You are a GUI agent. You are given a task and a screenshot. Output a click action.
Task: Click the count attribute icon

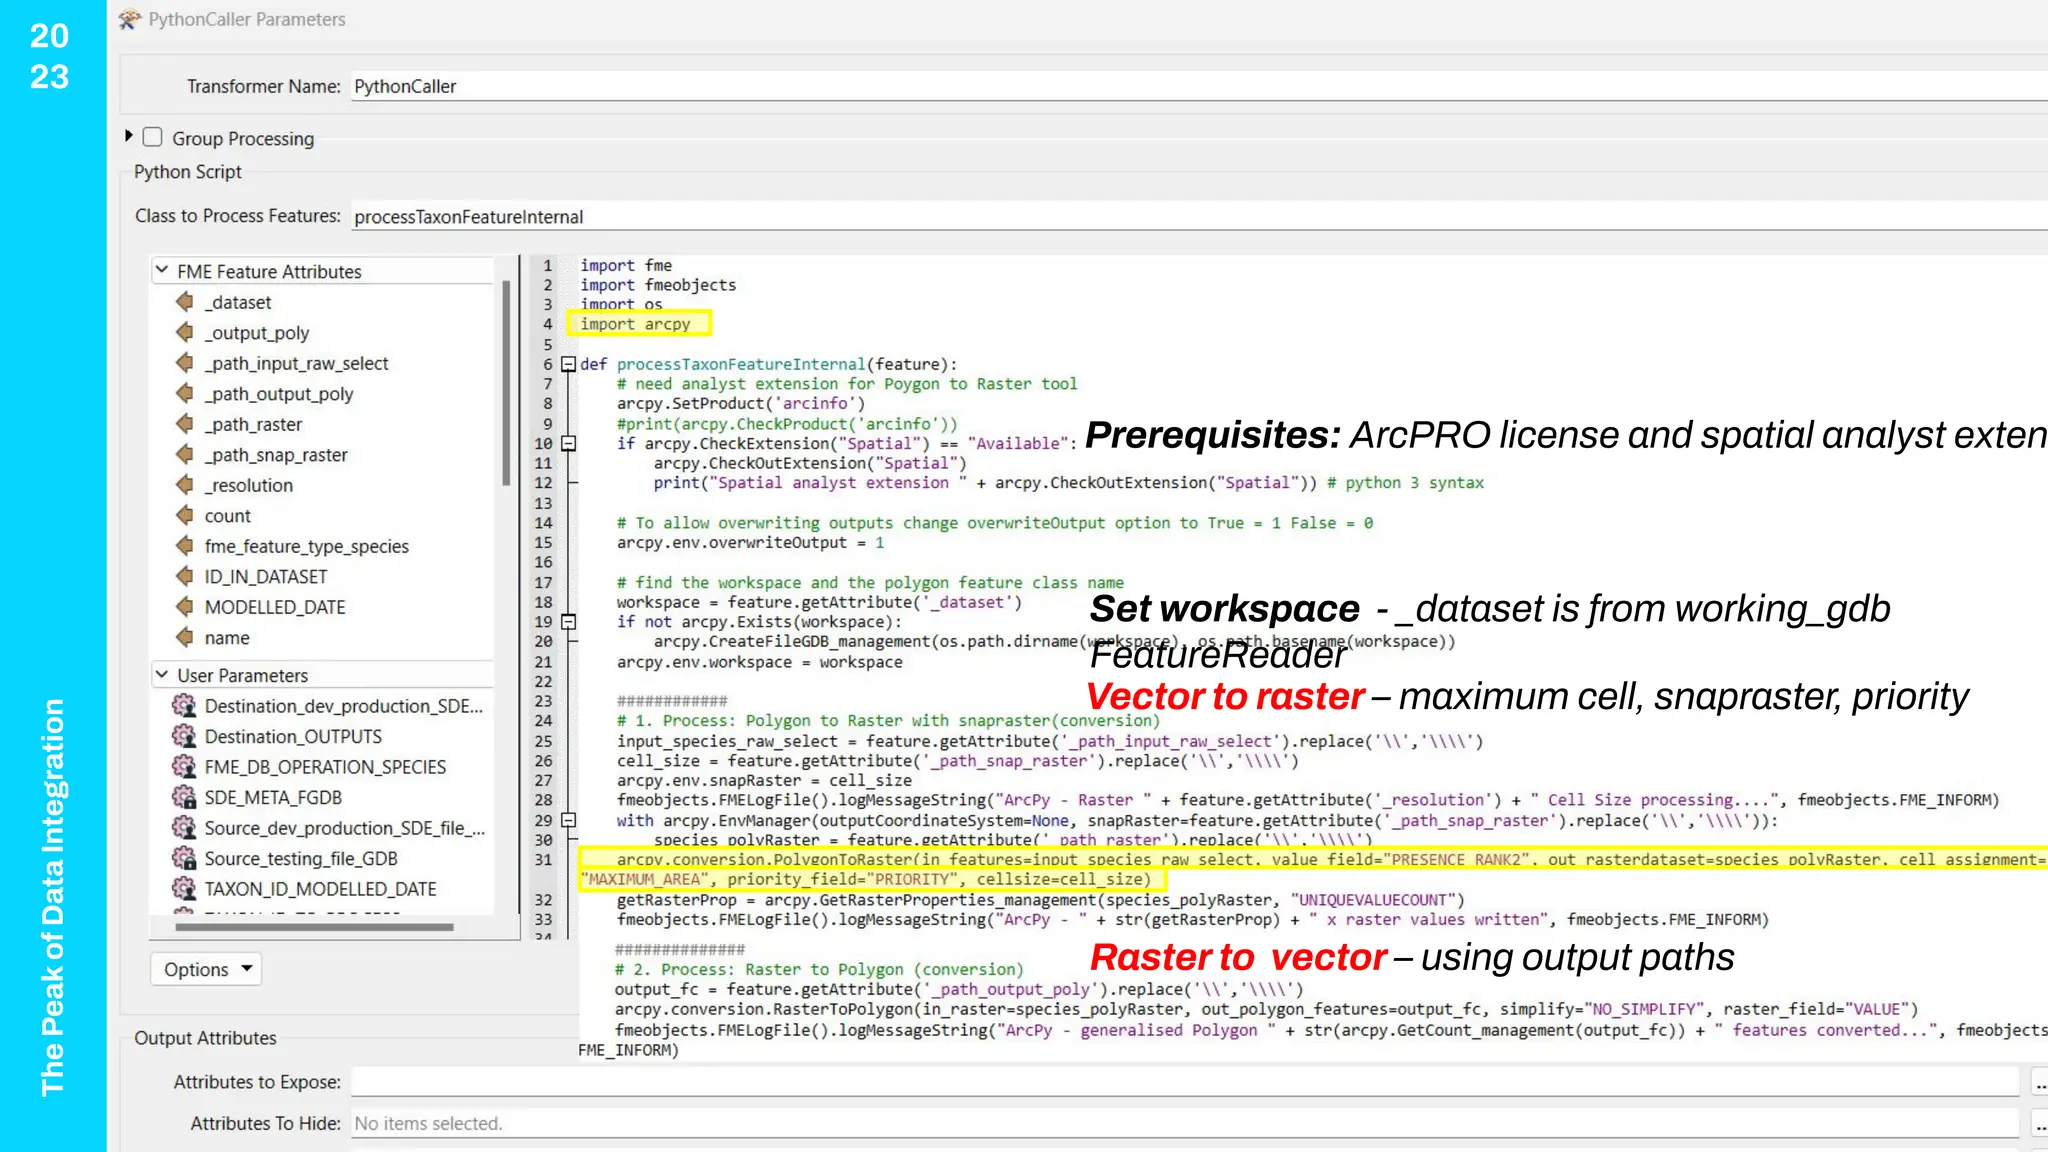click(x=185, y=515)
